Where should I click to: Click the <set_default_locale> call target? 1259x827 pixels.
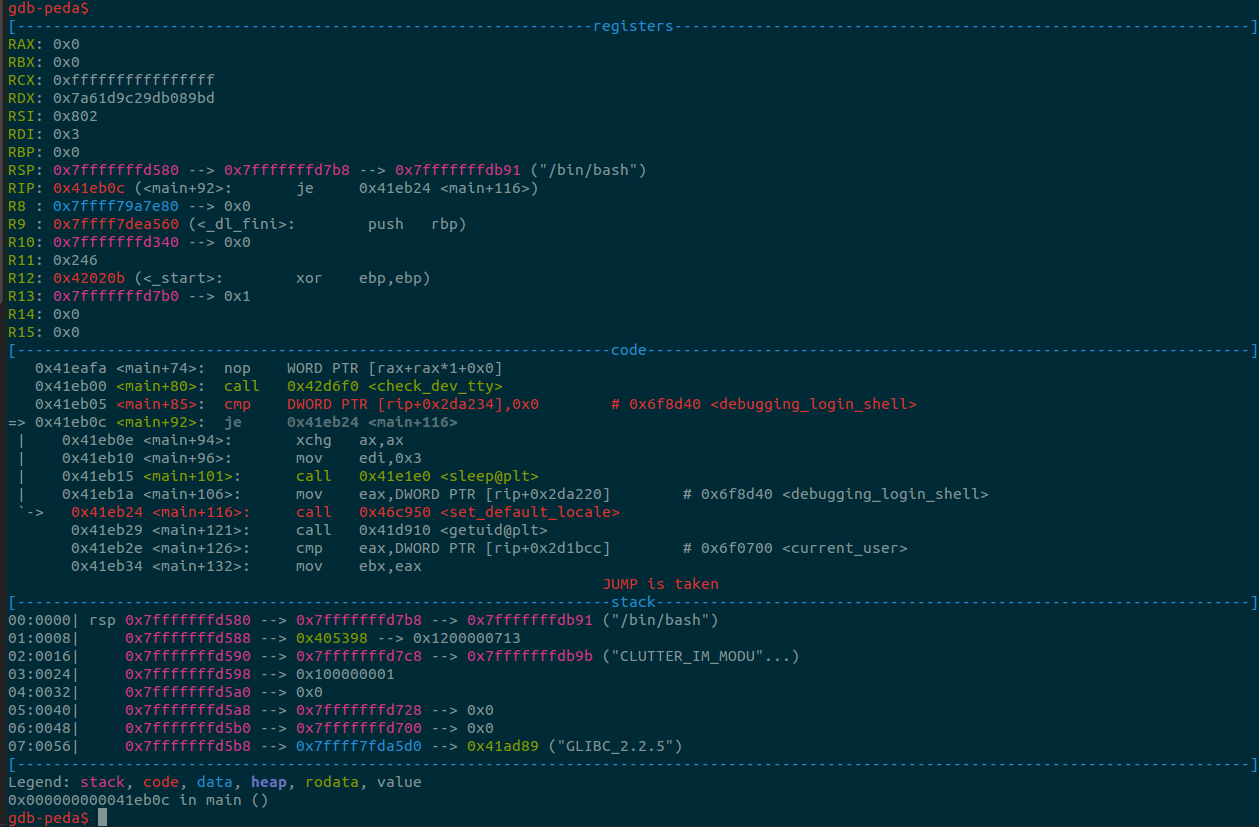pos(530,512)
